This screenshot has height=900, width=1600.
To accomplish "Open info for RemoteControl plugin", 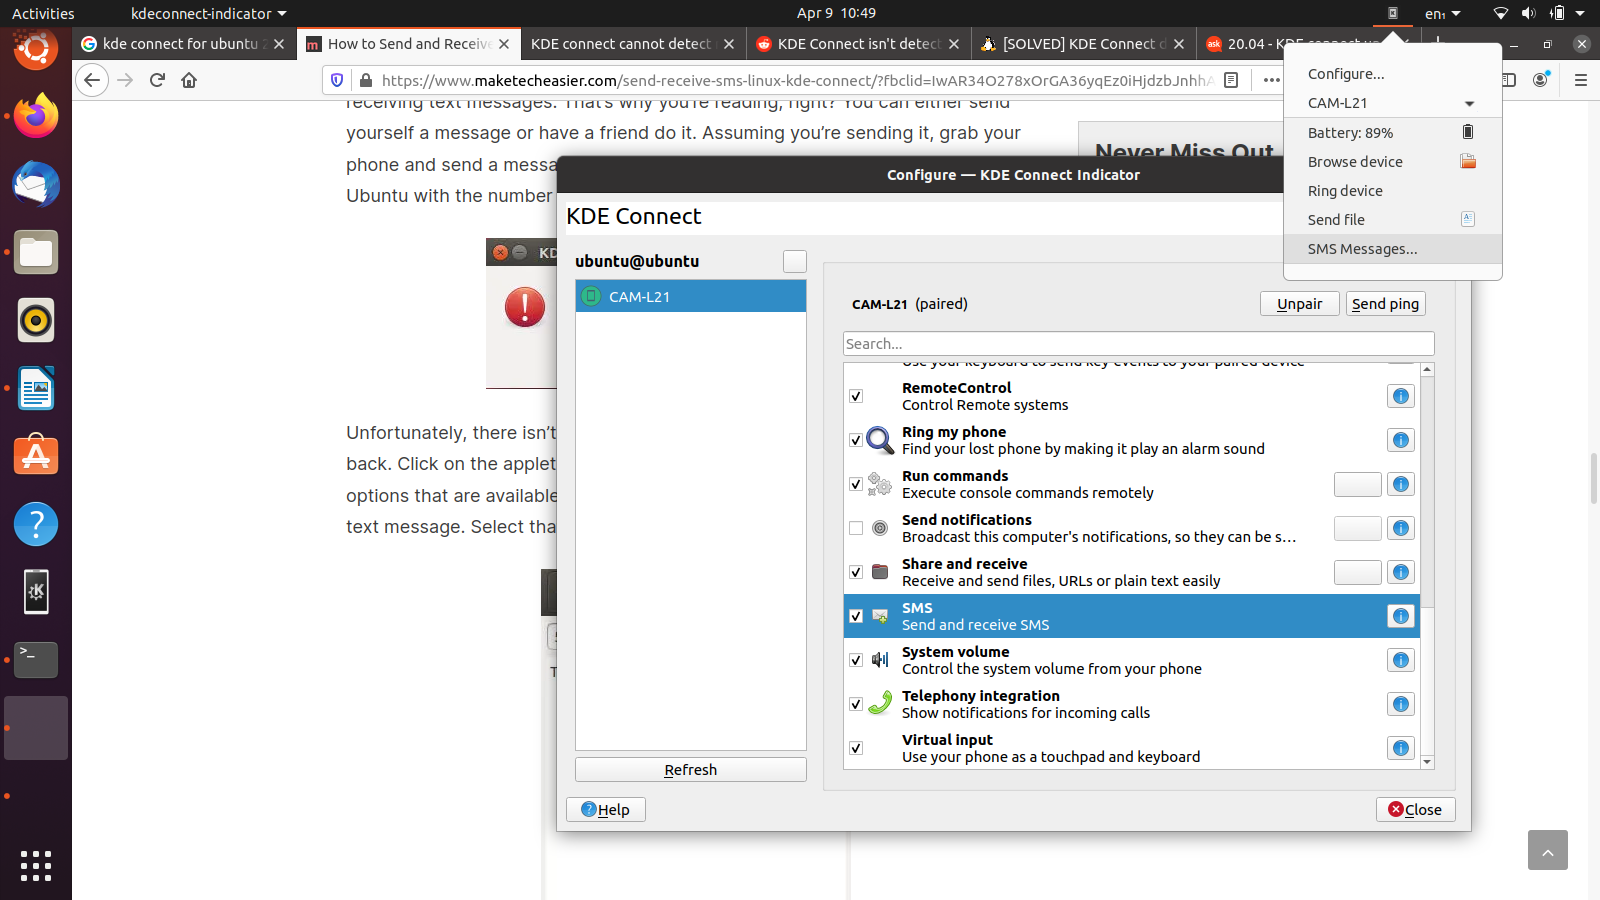I will [x=1401, y=396].
